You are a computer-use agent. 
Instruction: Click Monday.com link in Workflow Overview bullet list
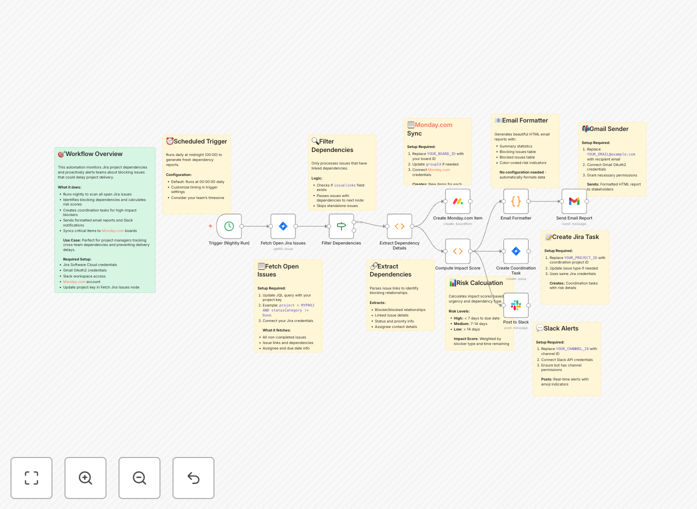coord(112,231)
